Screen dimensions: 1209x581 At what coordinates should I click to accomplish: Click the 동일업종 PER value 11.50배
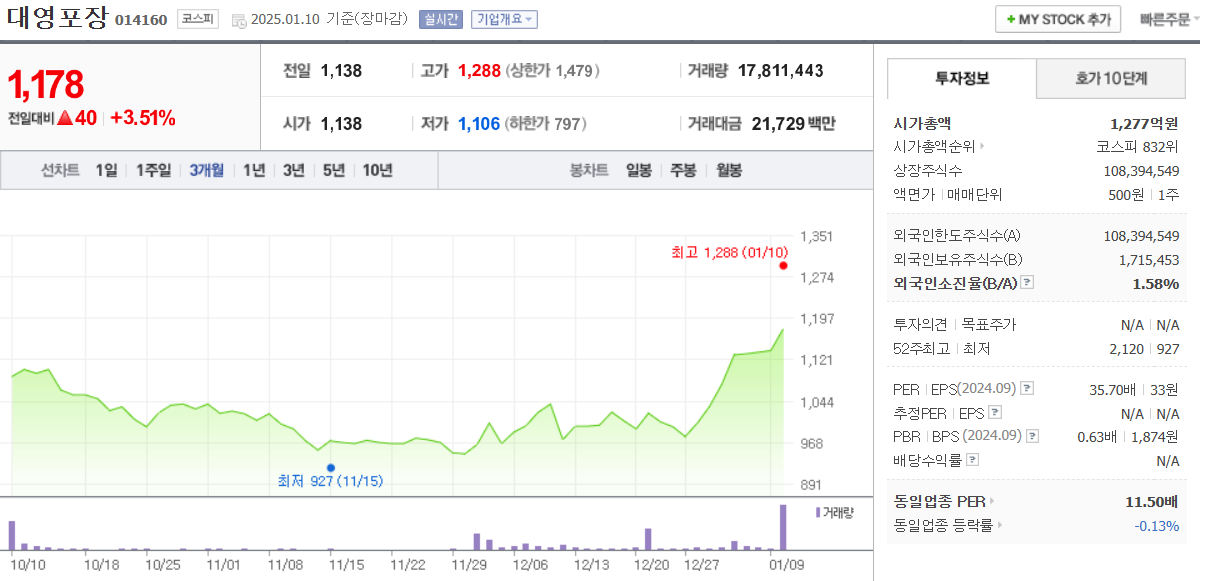(x=1152, y=501)
